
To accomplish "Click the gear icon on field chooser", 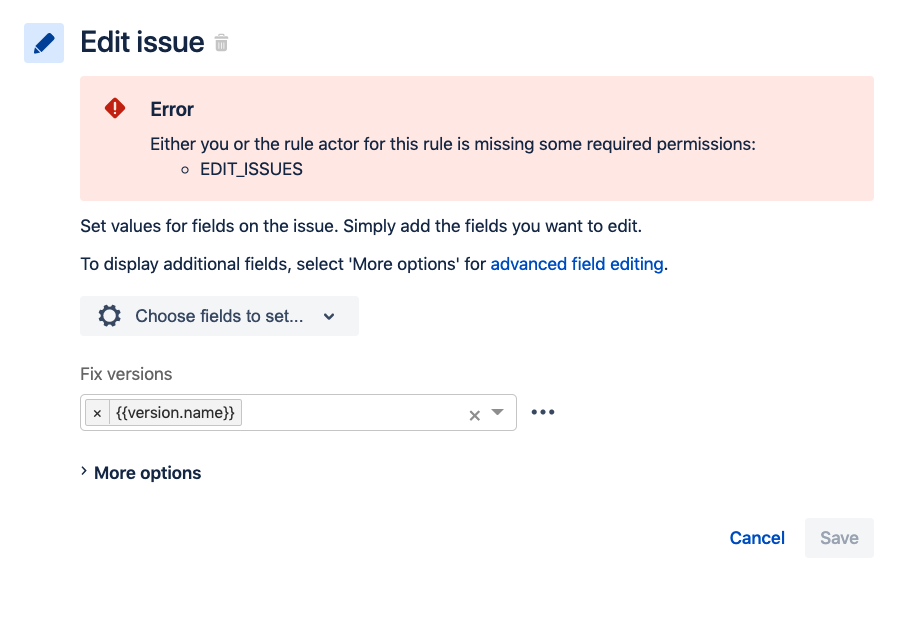I will (x=109, y=315).
